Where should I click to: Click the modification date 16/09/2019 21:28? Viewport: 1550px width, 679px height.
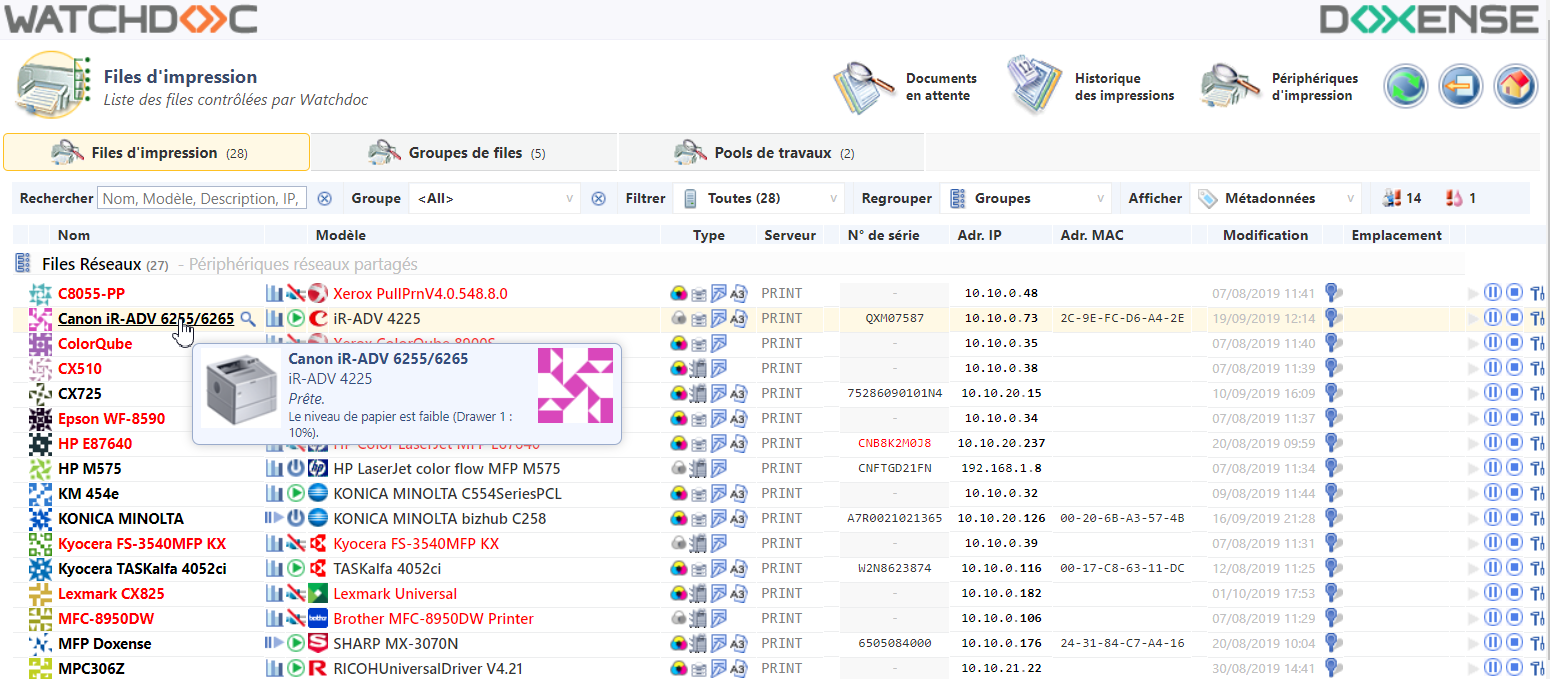(1264, 519)
